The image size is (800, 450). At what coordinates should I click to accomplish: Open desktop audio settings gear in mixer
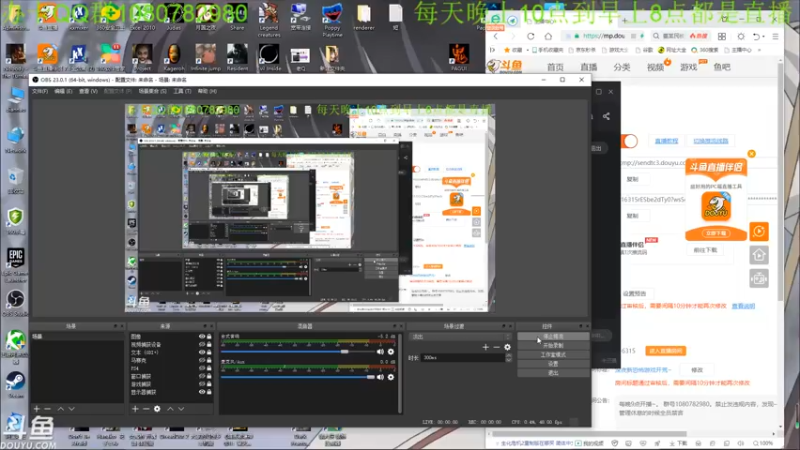click(391, 352)
